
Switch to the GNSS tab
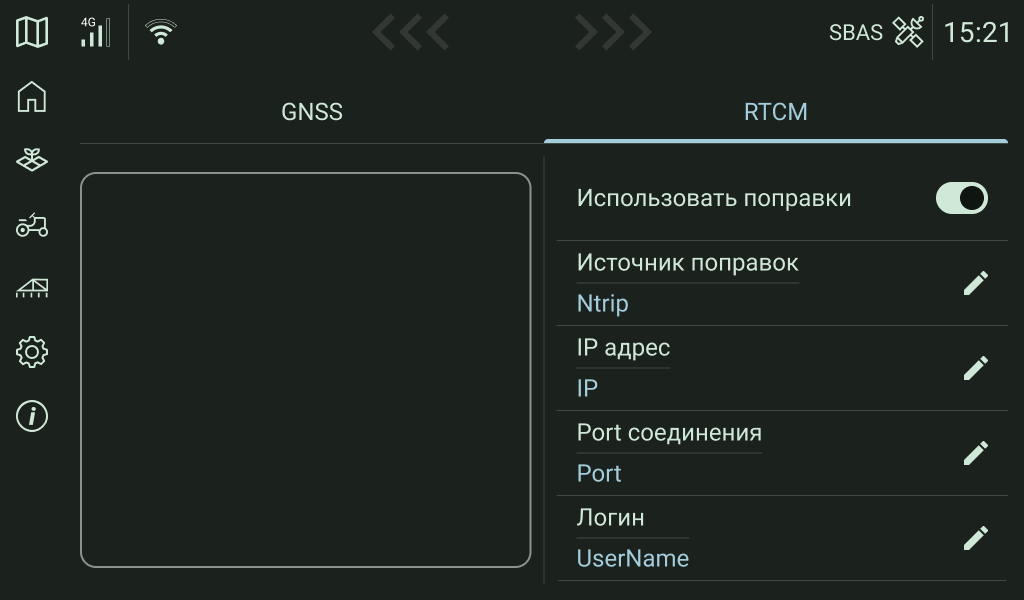pos(312,112)
